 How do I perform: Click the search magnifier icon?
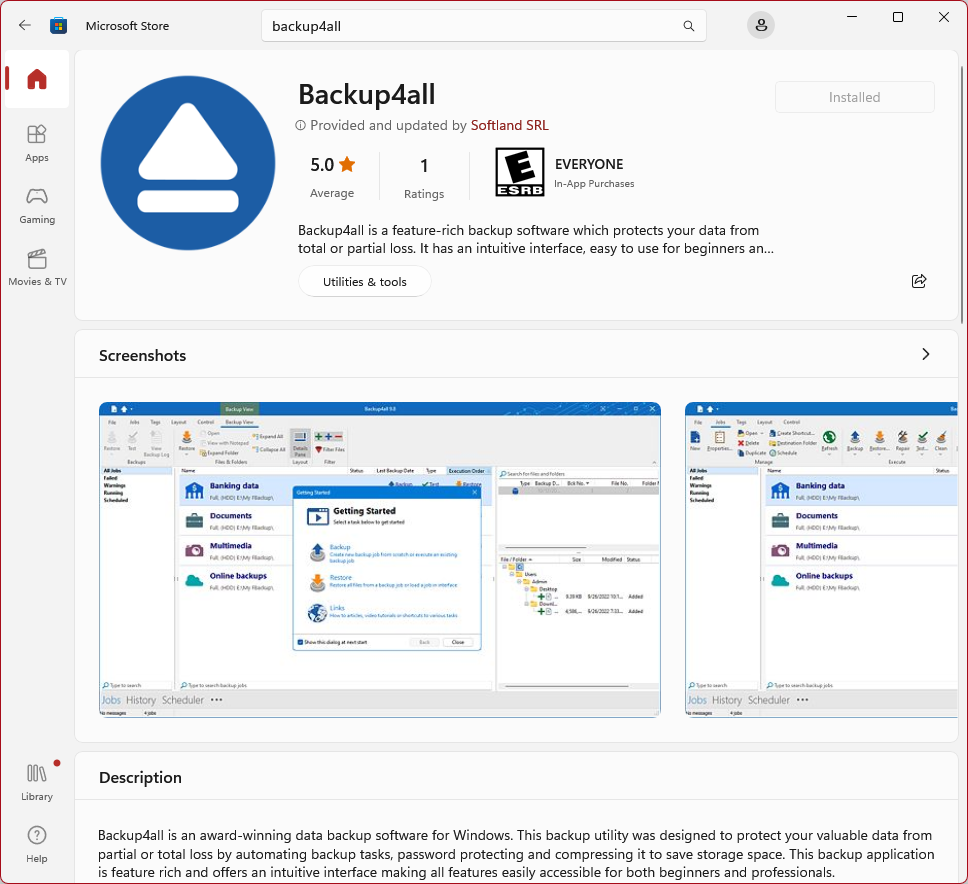tap(688, 26)
